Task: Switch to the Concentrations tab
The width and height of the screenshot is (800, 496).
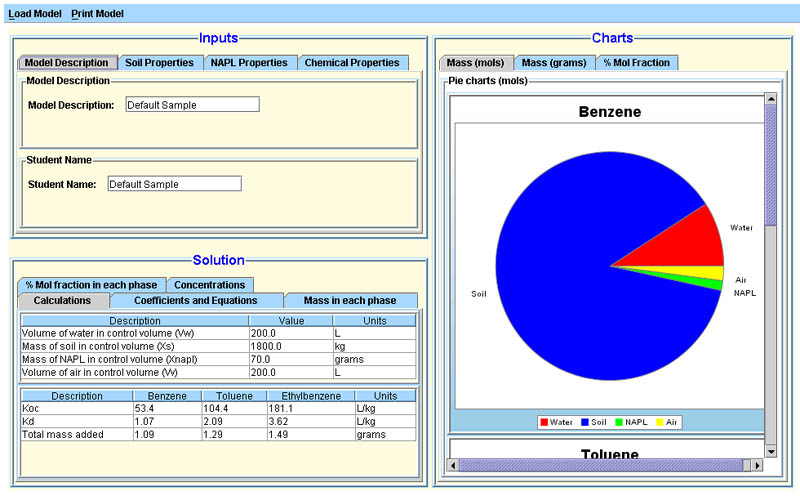Action: [x=209, y=285]
